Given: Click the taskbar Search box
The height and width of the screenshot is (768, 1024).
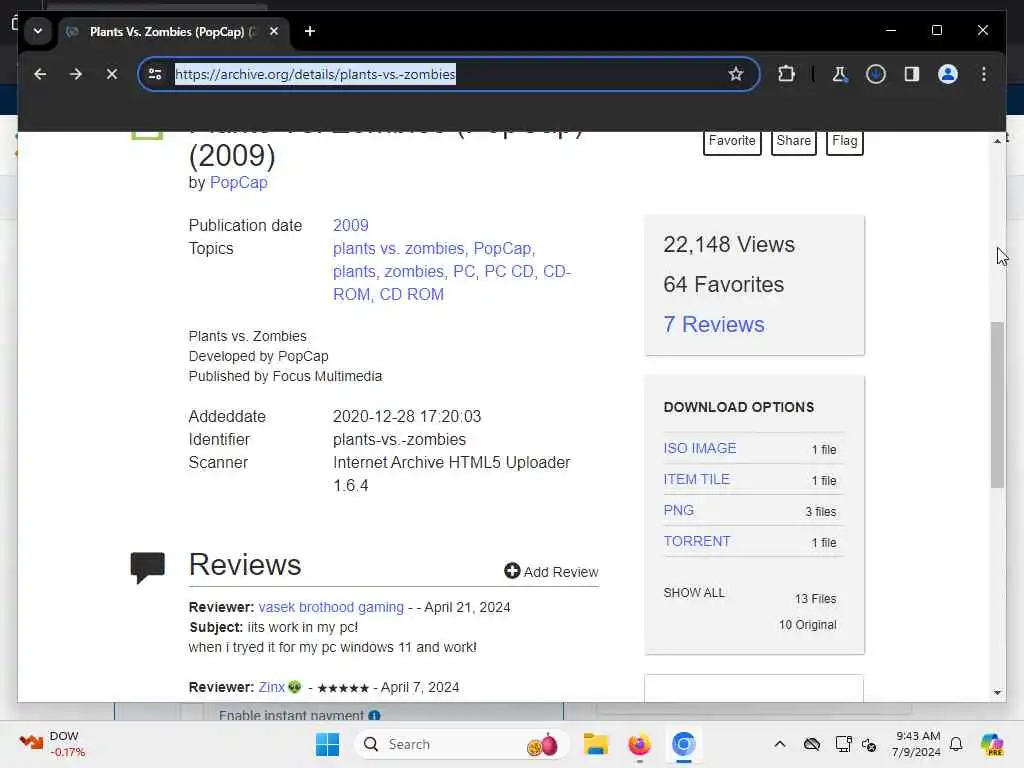Looking at the screenshot, I should coord(460,744).
